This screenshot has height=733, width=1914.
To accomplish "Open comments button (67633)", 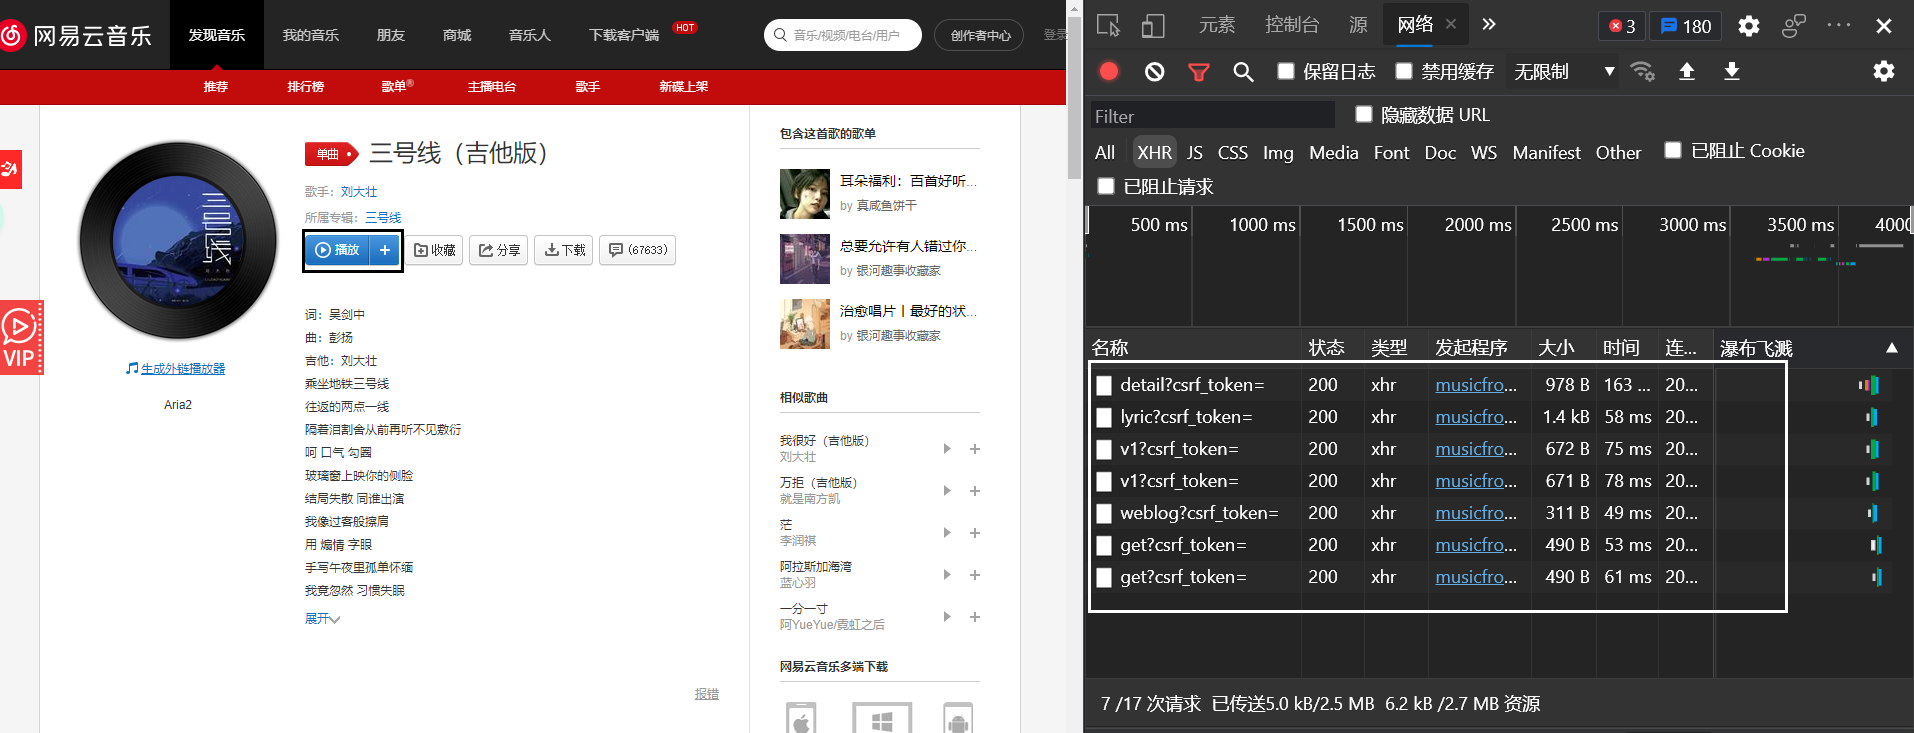I will 638,250.
